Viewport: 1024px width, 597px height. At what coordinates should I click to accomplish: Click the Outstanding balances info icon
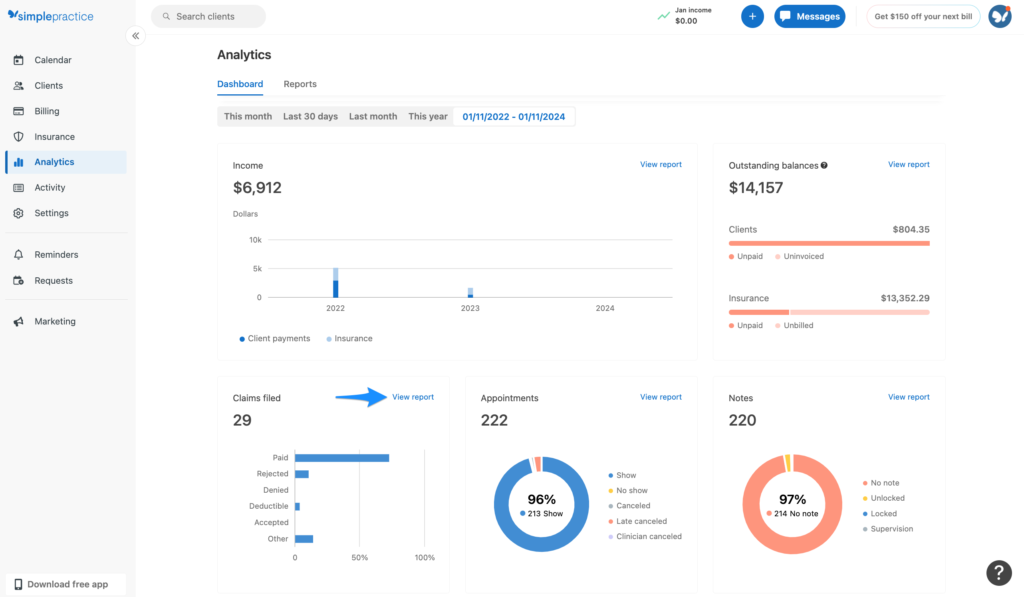[x=824, y=165]
